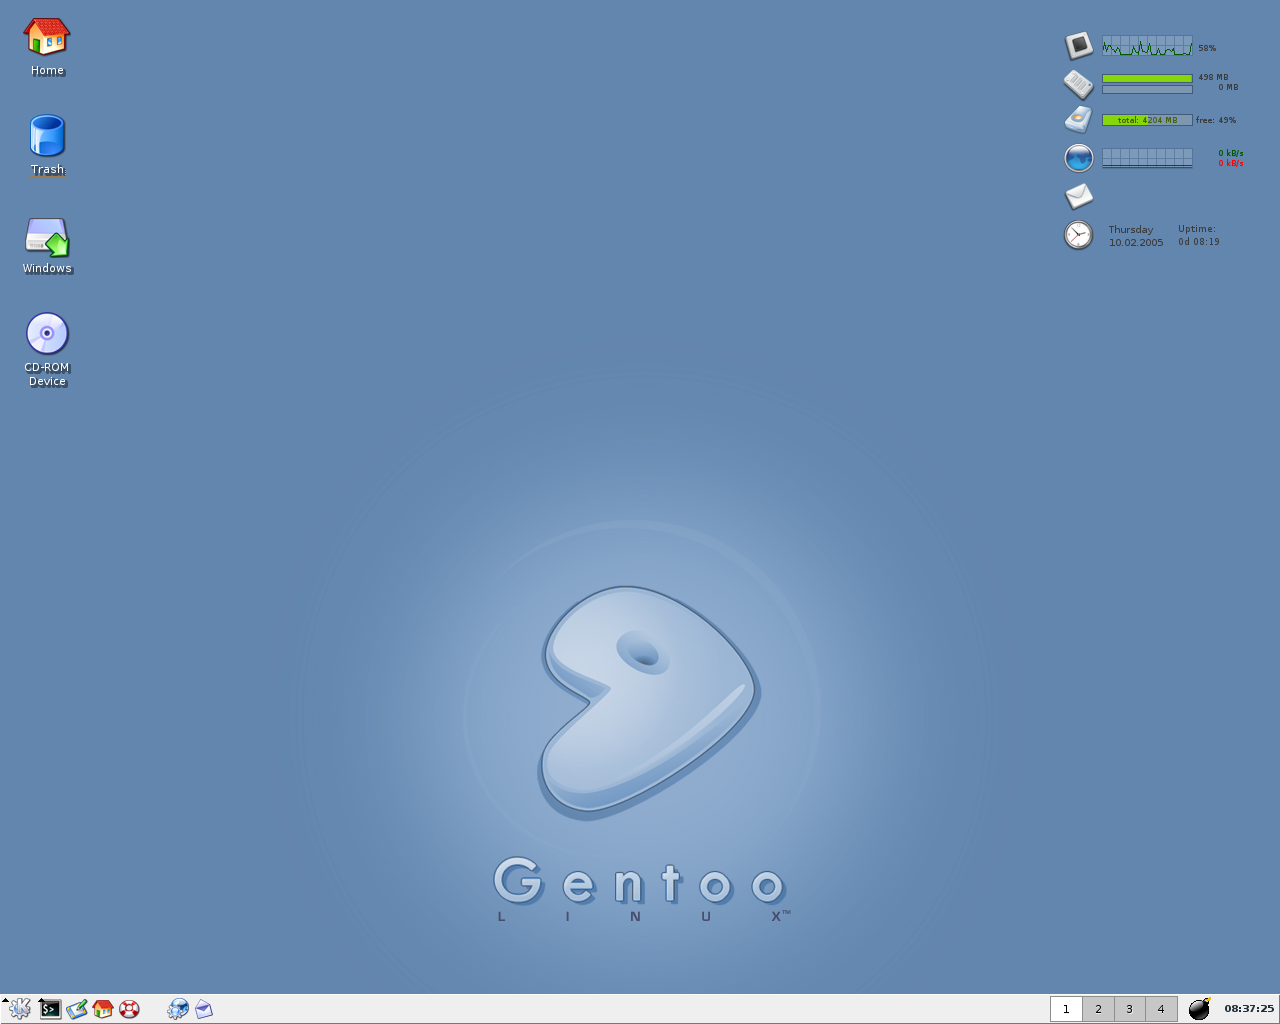Click the 0 MB swap value

click(1228, 87)
